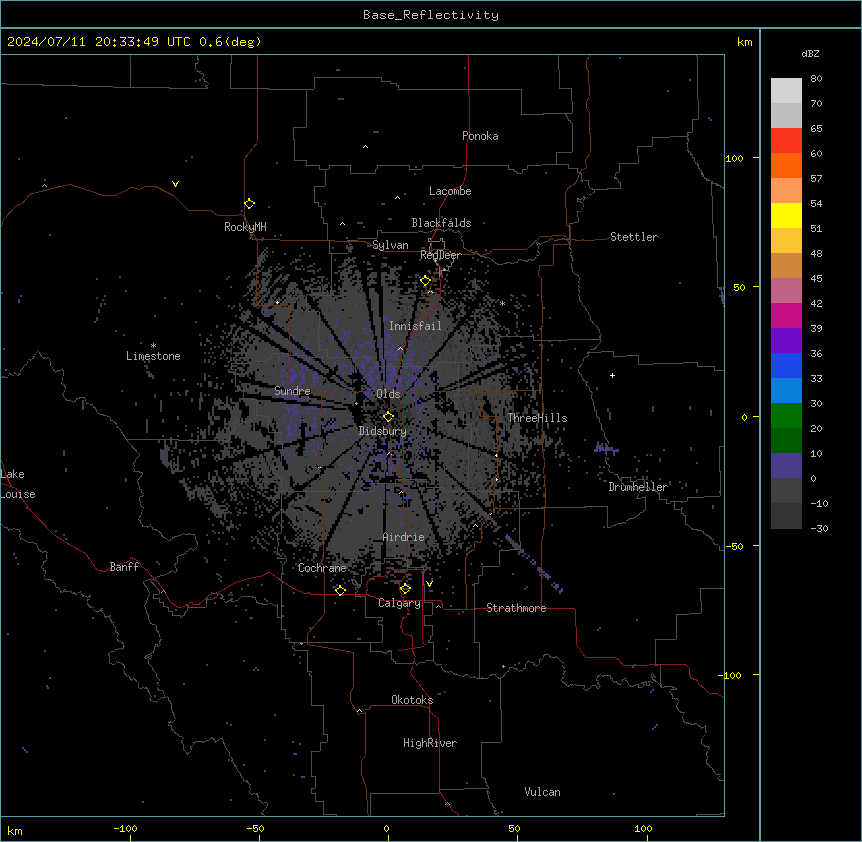Click the asterisk marker northeast of Innisfail
The width and height of the screenshot is (862, 842).
[502, 303]
